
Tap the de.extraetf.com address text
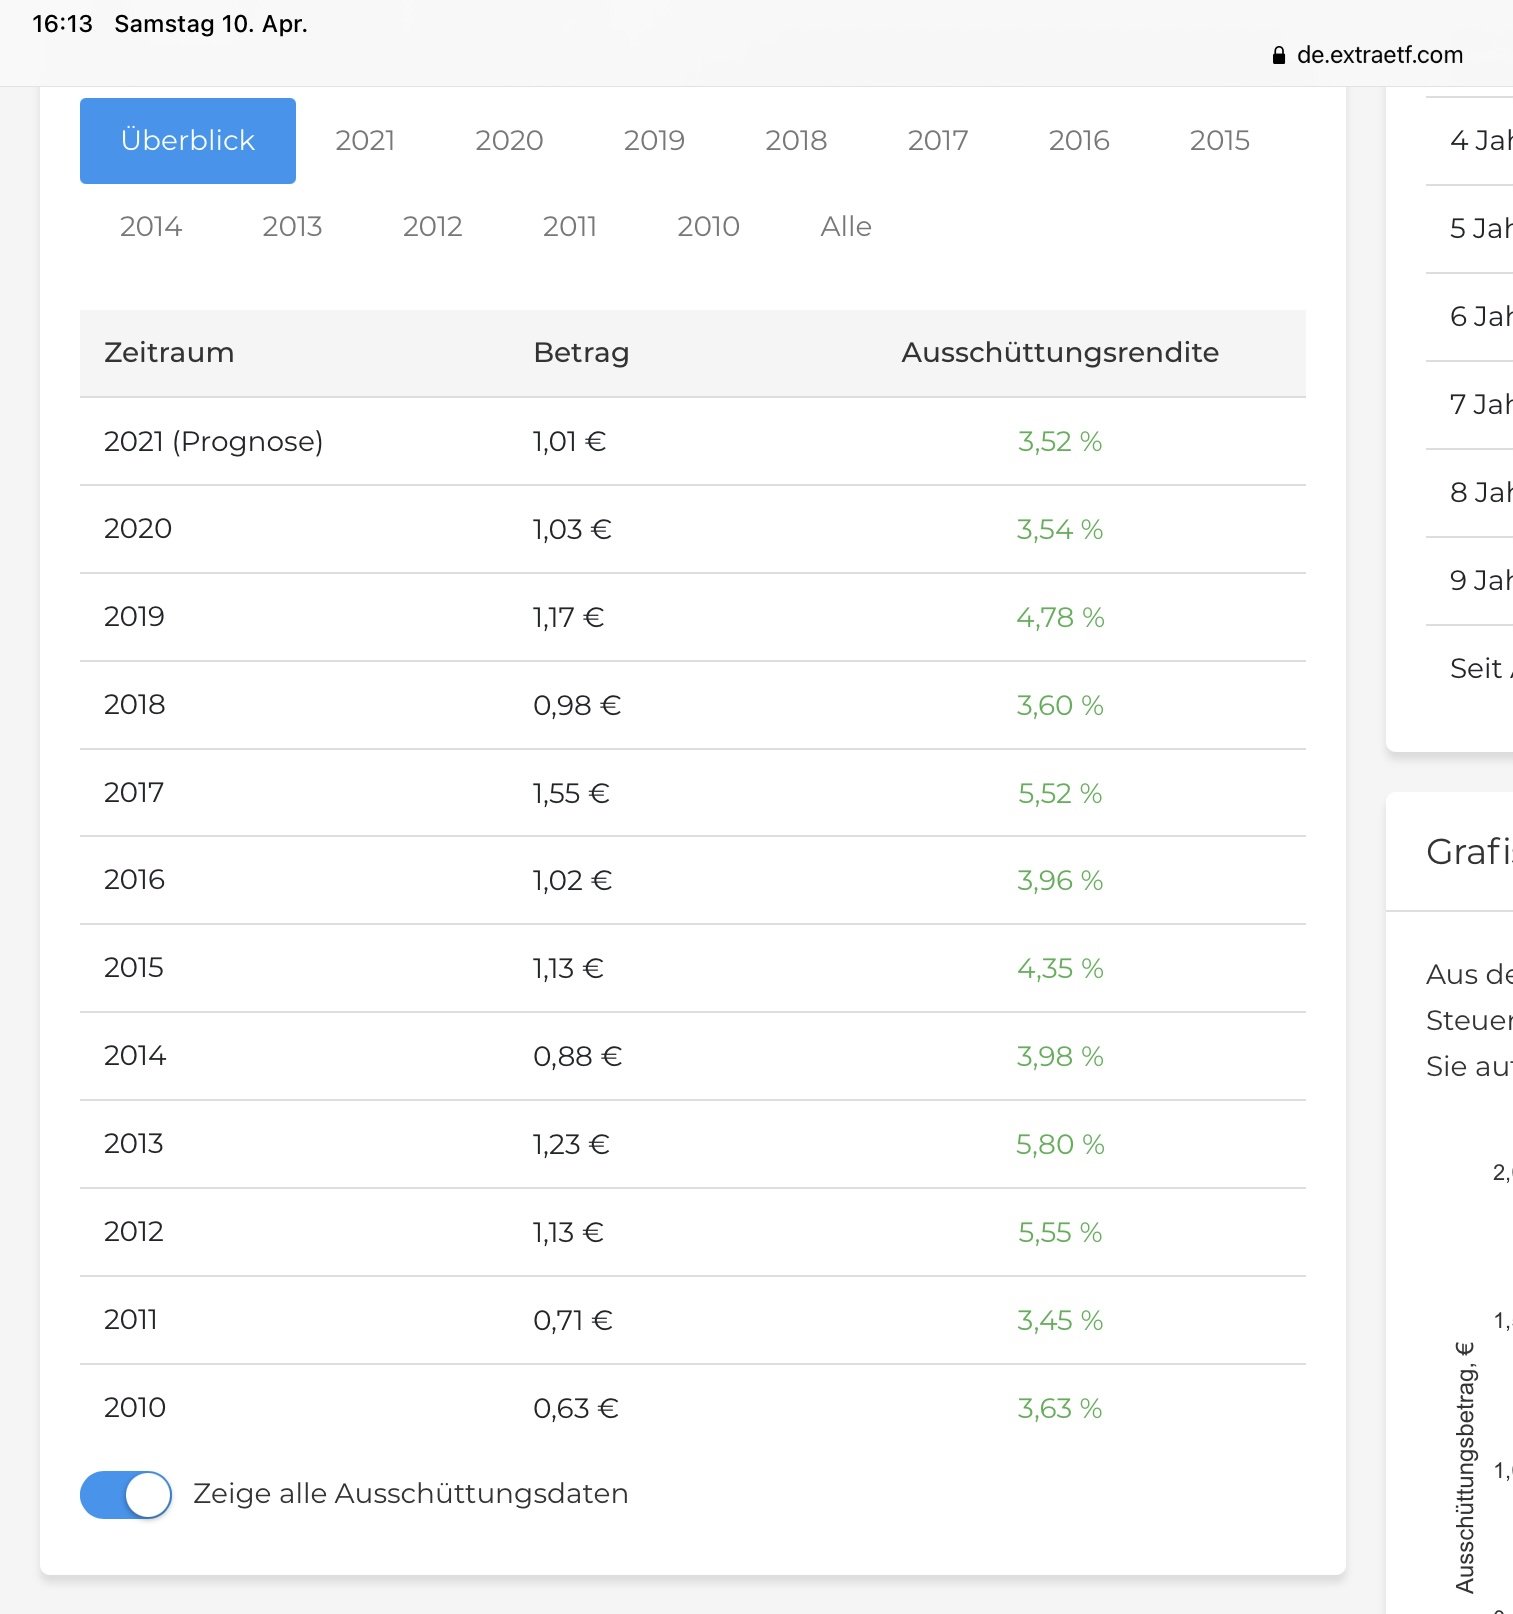point(1379,55)
